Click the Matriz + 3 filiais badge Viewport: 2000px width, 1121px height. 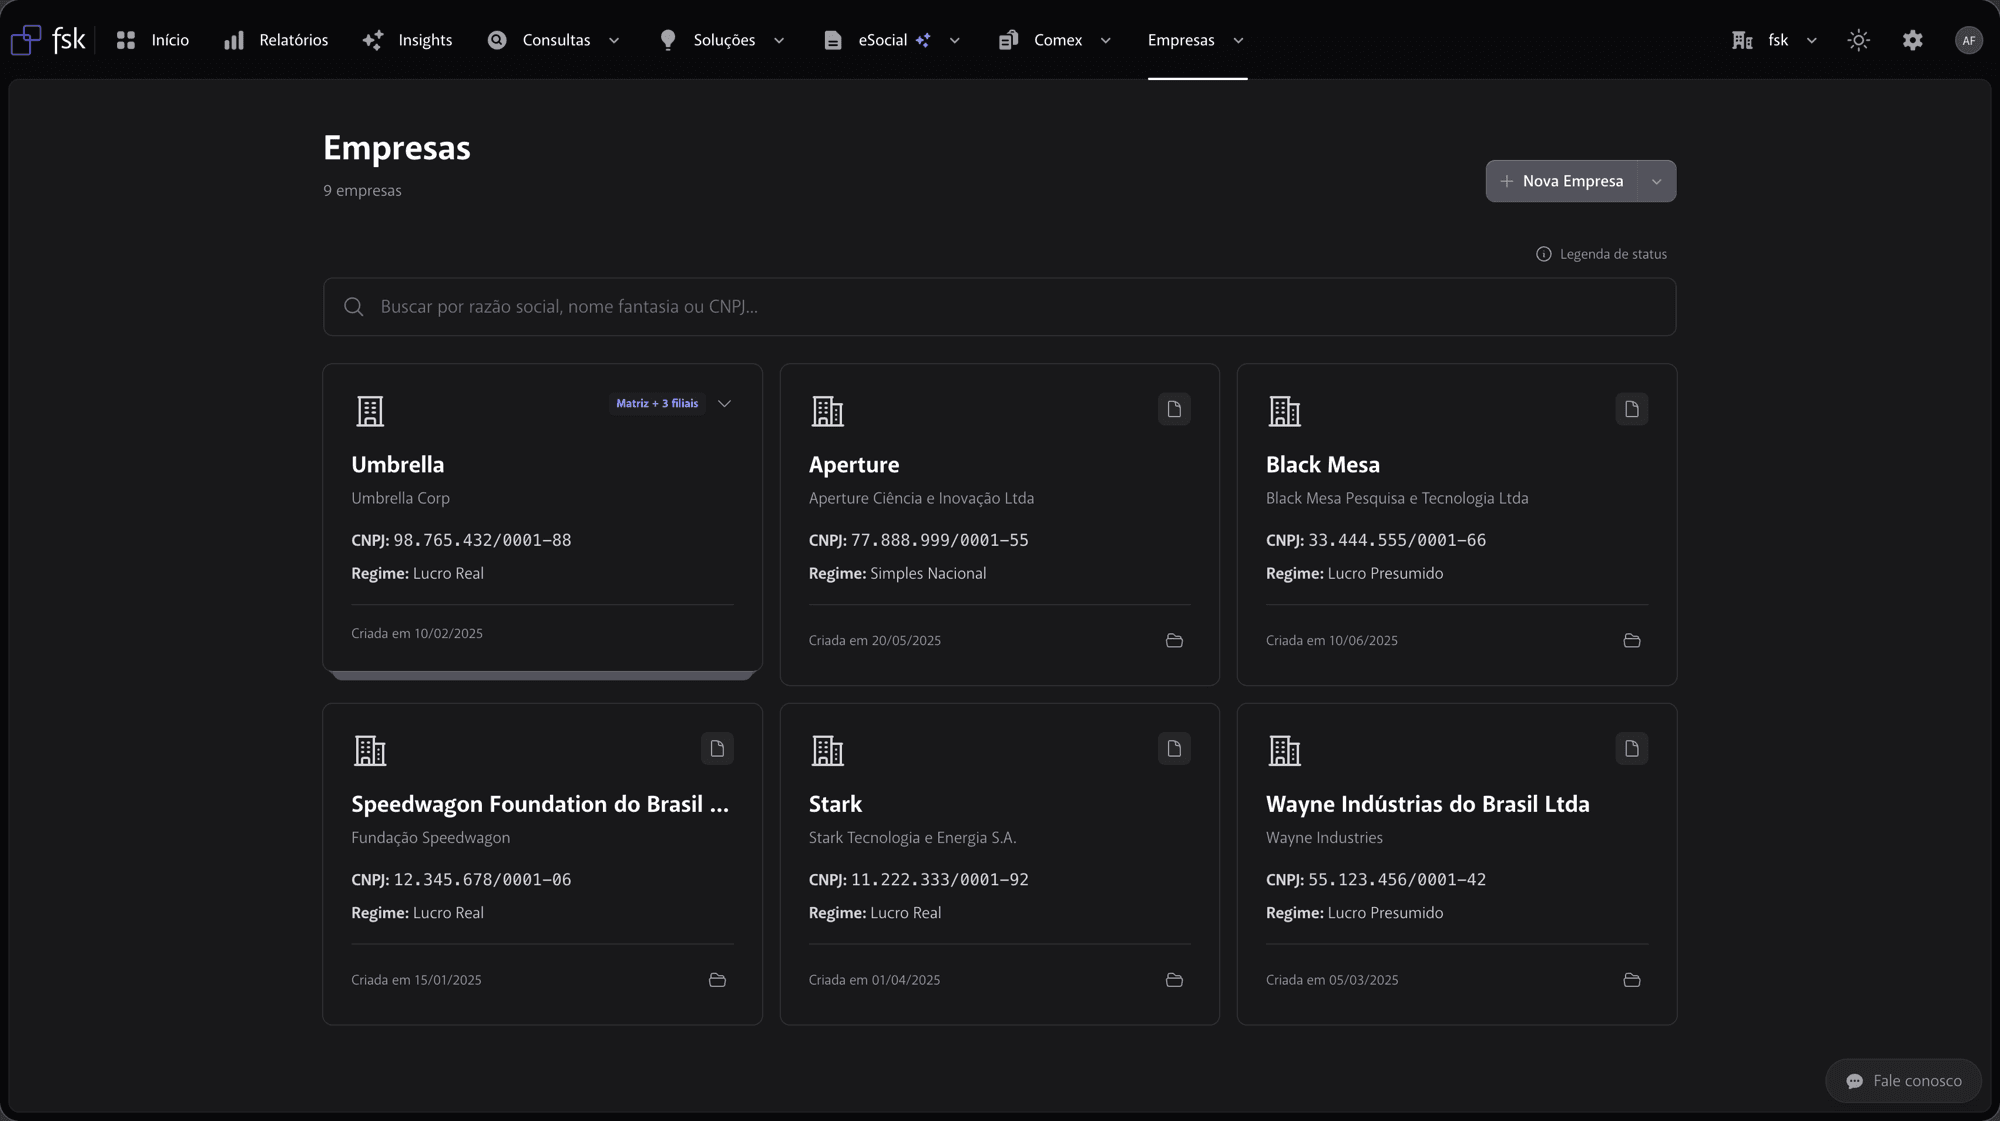point(657,404)
